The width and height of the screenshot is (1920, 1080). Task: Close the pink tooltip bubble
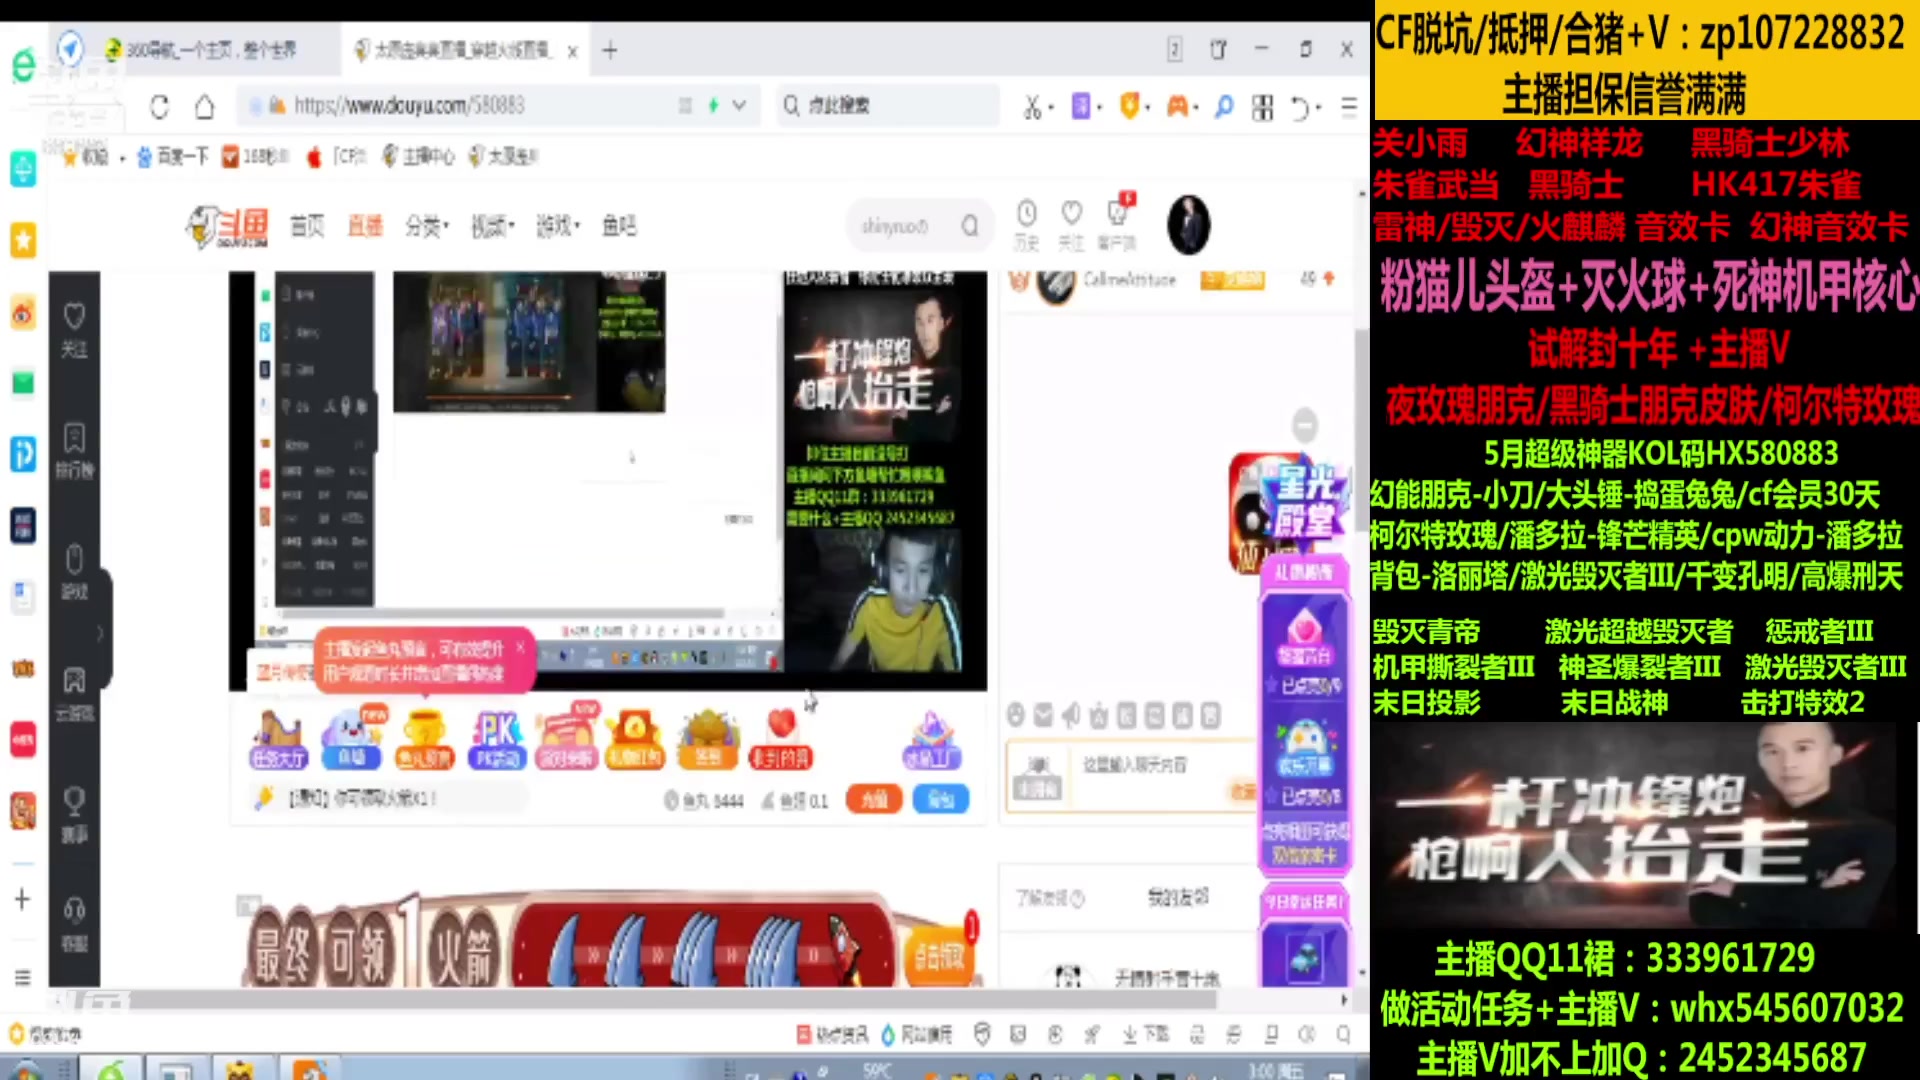[x=520, y=647]
